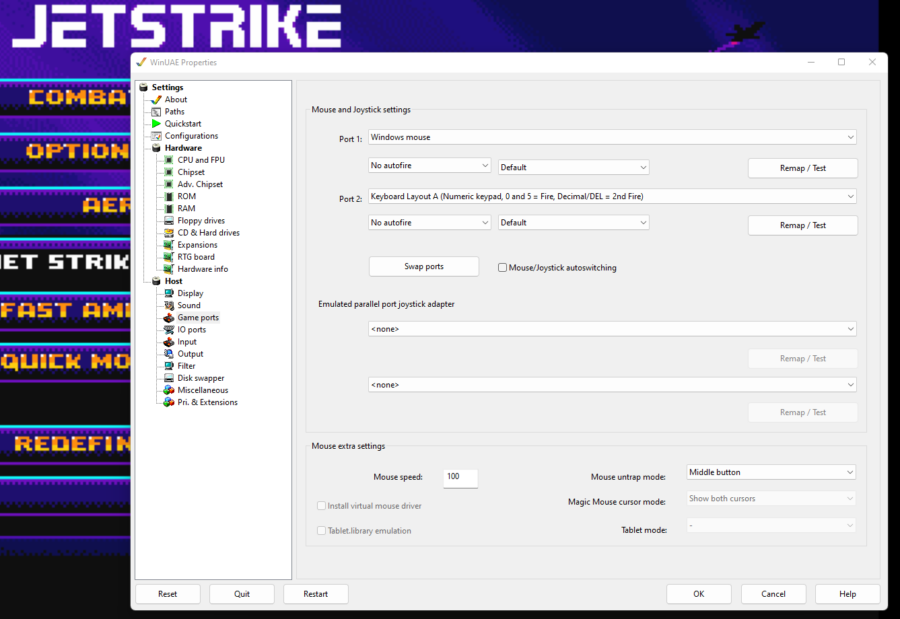Open the Port 2 autofire dropdown
The width and height of the screenshot is (900, 619).
(429, 223)
